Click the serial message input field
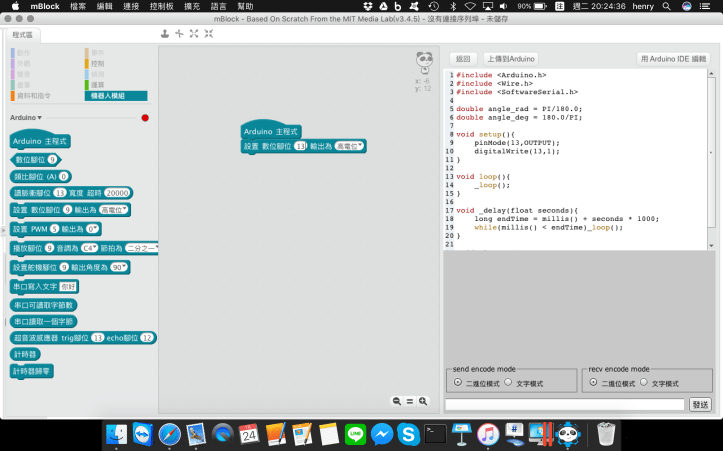This screenshot has height=451, width=723. pos(565,404)
